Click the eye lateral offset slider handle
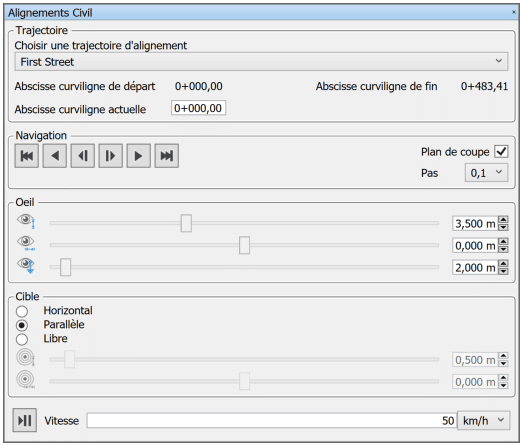 coord(244,245)
